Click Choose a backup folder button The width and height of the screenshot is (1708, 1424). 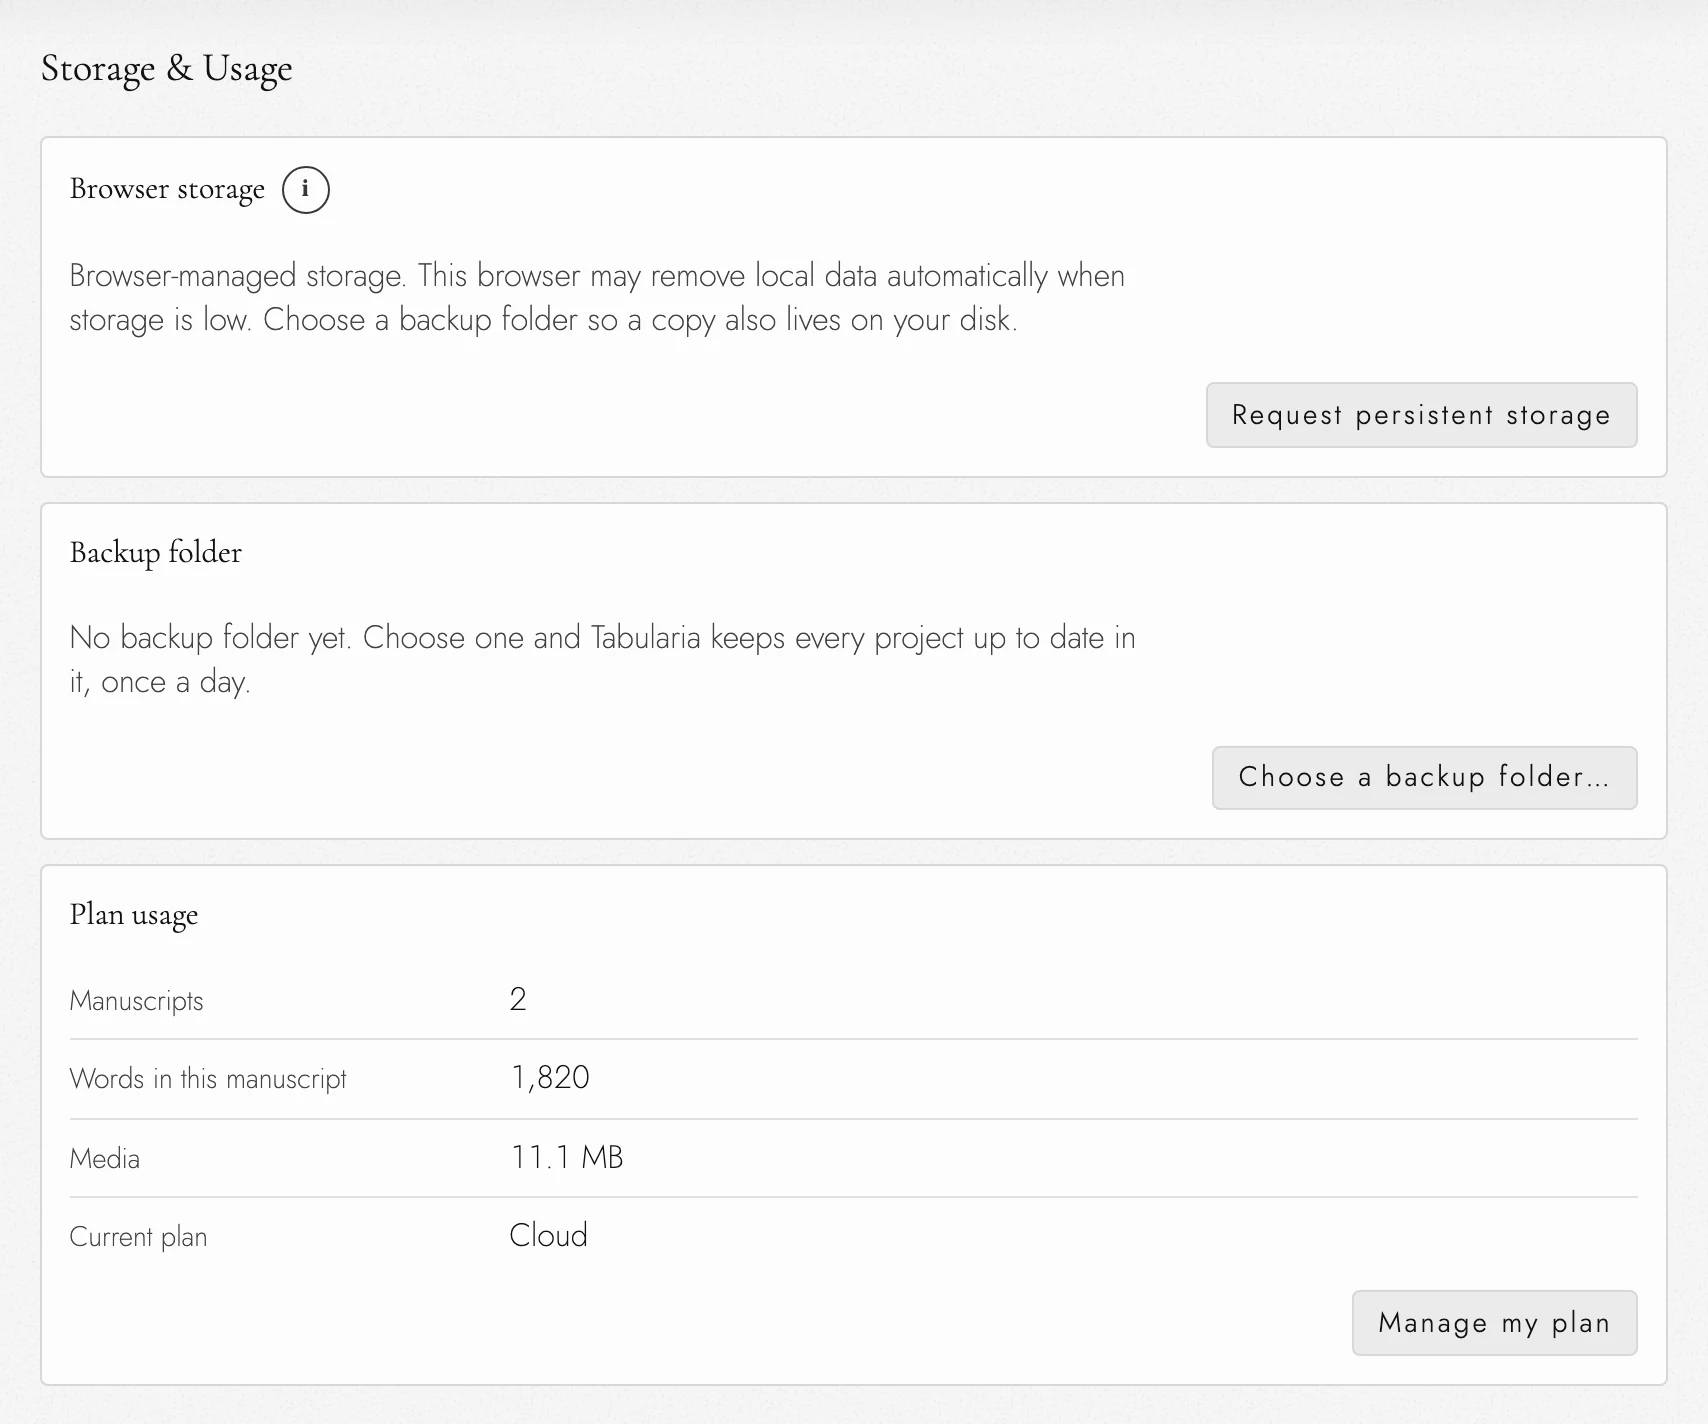pyautogui.click(x=1424, y=777)
